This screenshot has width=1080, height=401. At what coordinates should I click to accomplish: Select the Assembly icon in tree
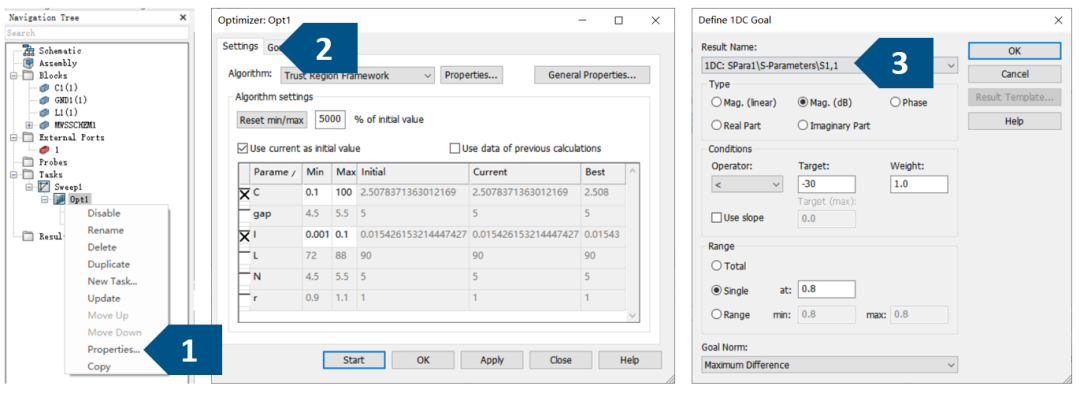(x=28, y=63)
